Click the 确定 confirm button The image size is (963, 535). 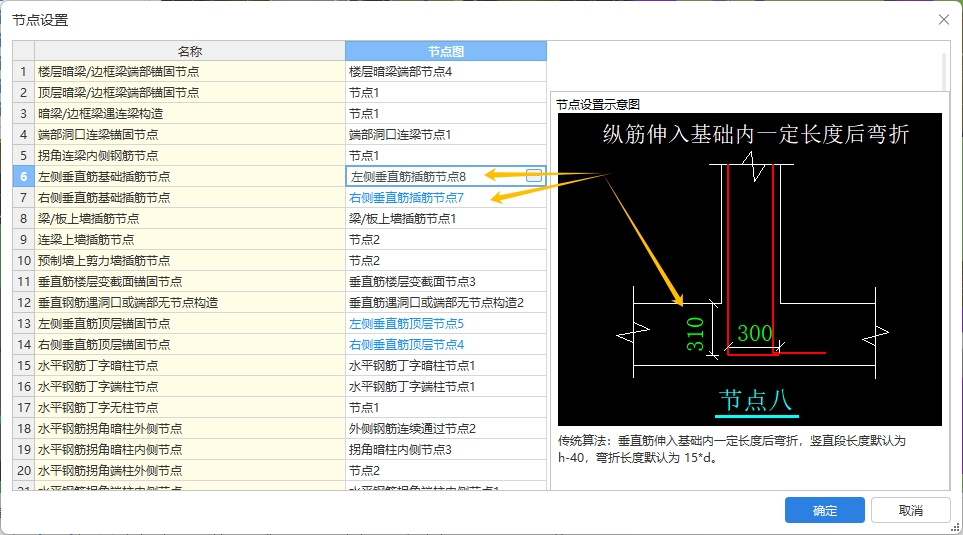coord(824,510)
